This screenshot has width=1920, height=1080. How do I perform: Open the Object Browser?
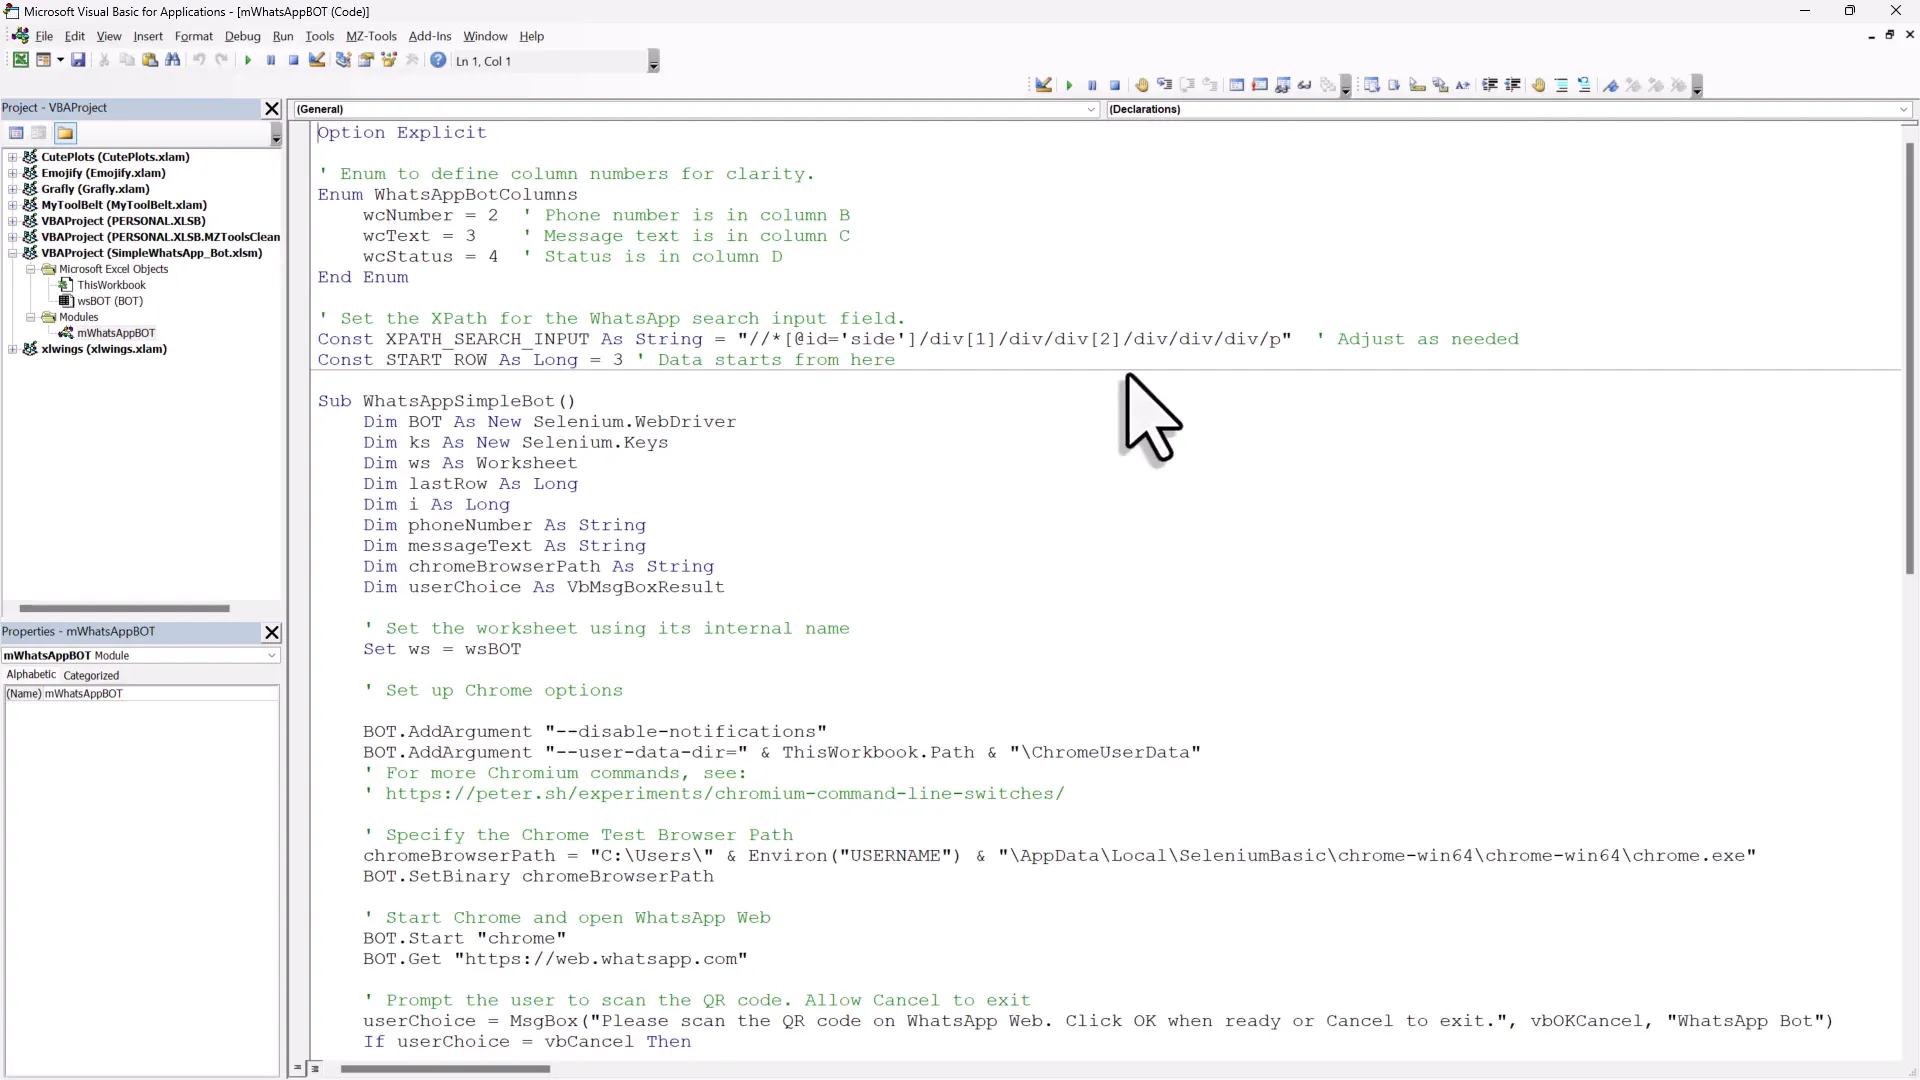pos(390,60)
